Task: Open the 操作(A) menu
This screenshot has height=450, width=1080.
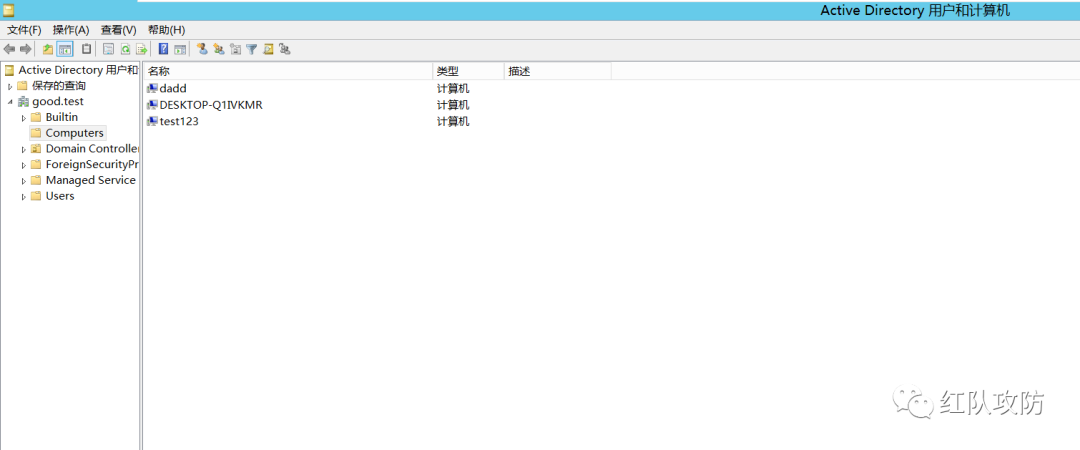Action: point(71,30)
